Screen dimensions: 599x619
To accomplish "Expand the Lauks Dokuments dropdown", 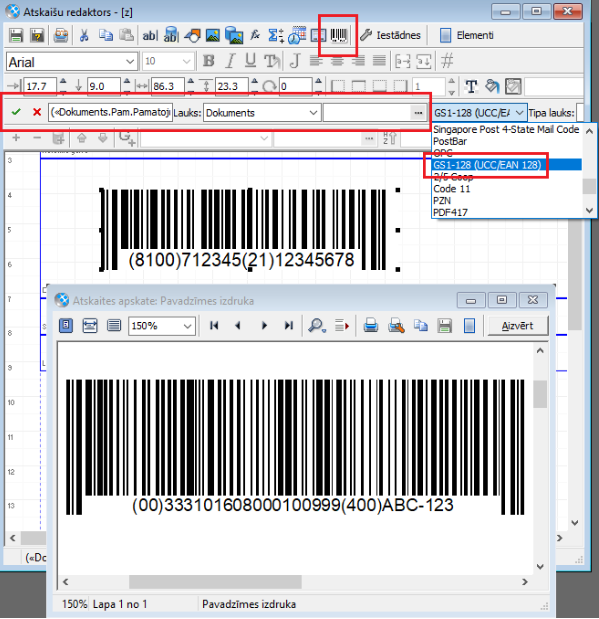I will coord(261,113).
